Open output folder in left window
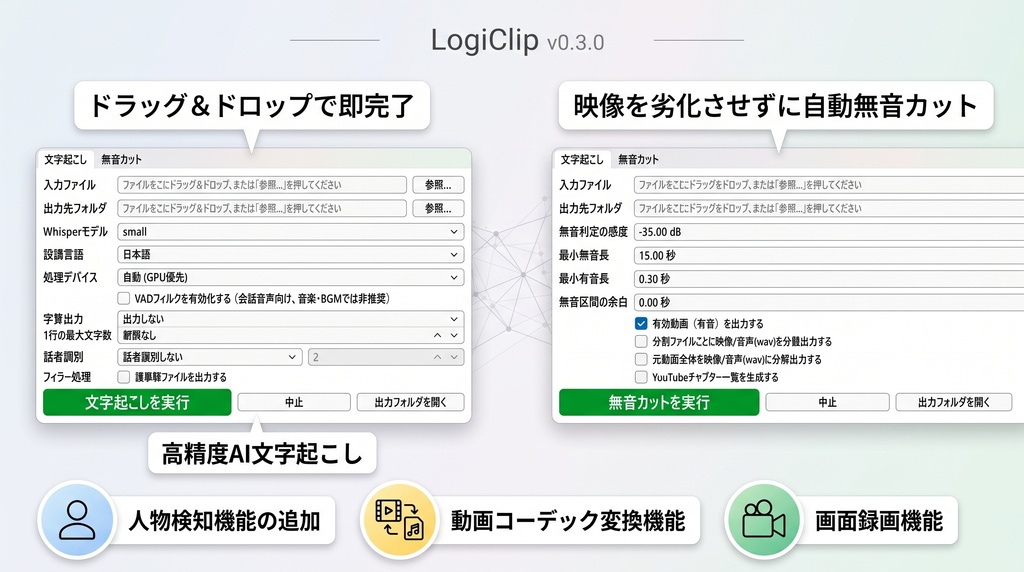1024x572 pixels. (411, 402)
